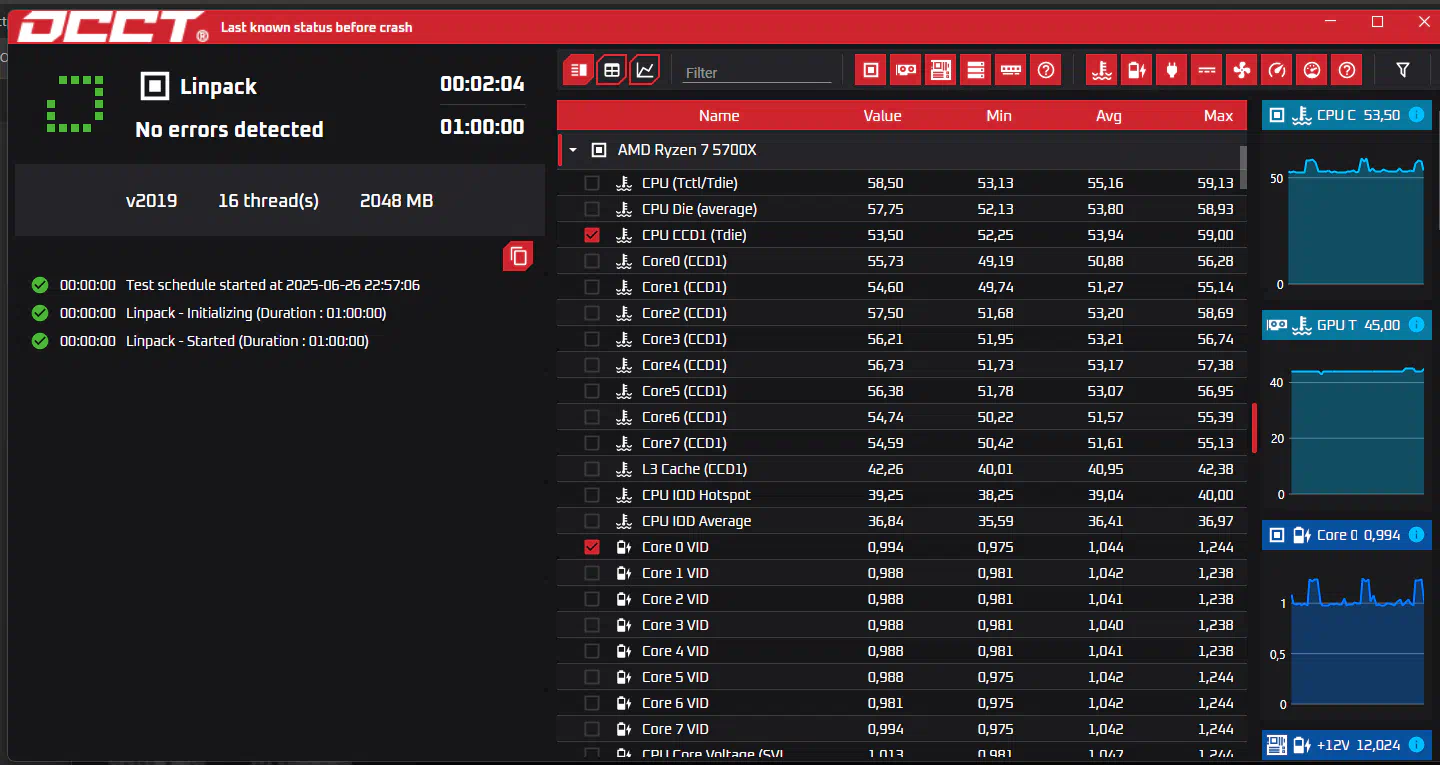Click the elapsed time 00:02:04
Viewport: 1440px width, 765px height.
click(x=482, y=84)
